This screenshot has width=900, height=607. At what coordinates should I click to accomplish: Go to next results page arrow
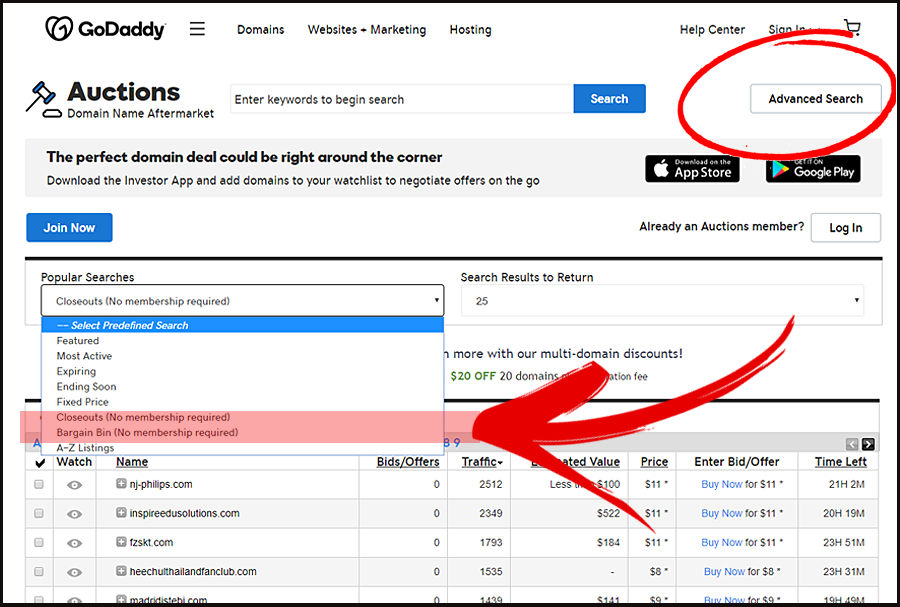pyautogui.click(x=868, y=444)
